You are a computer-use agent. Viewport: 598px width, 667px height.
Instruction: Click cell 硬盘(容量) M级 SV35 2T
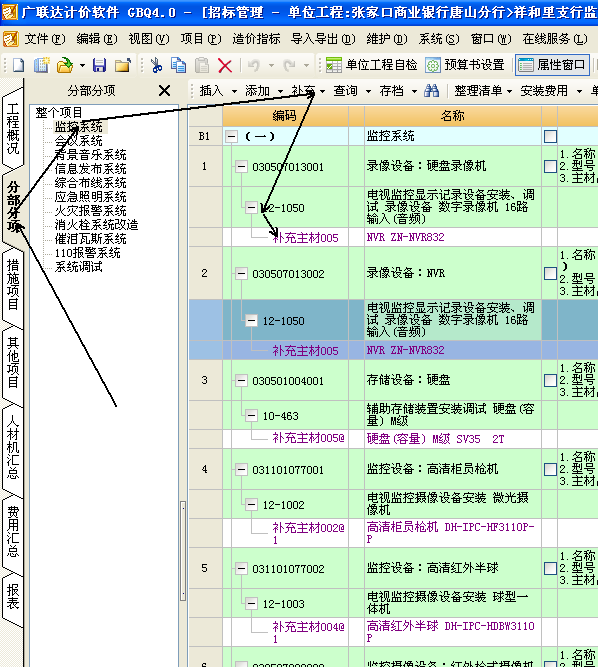pos(453,439)
